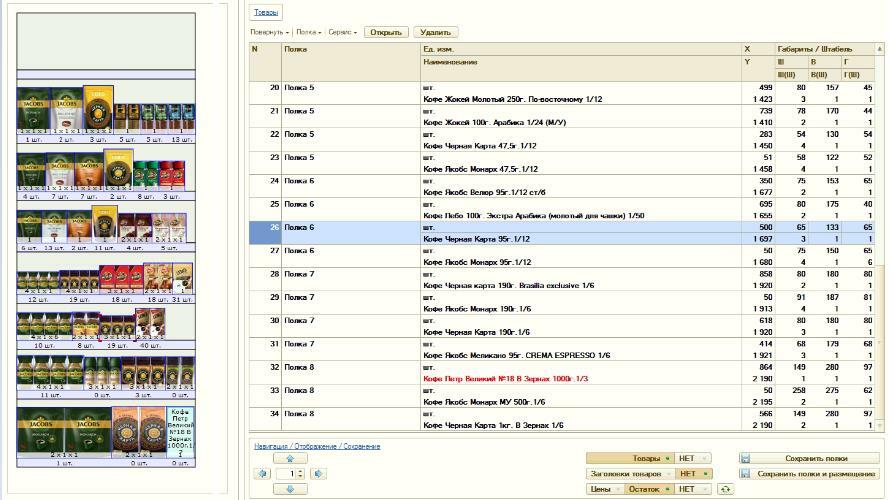The image size is (894, 500).
Task: Click the green refresh icon near Остаток
Action: pos(725,489)
